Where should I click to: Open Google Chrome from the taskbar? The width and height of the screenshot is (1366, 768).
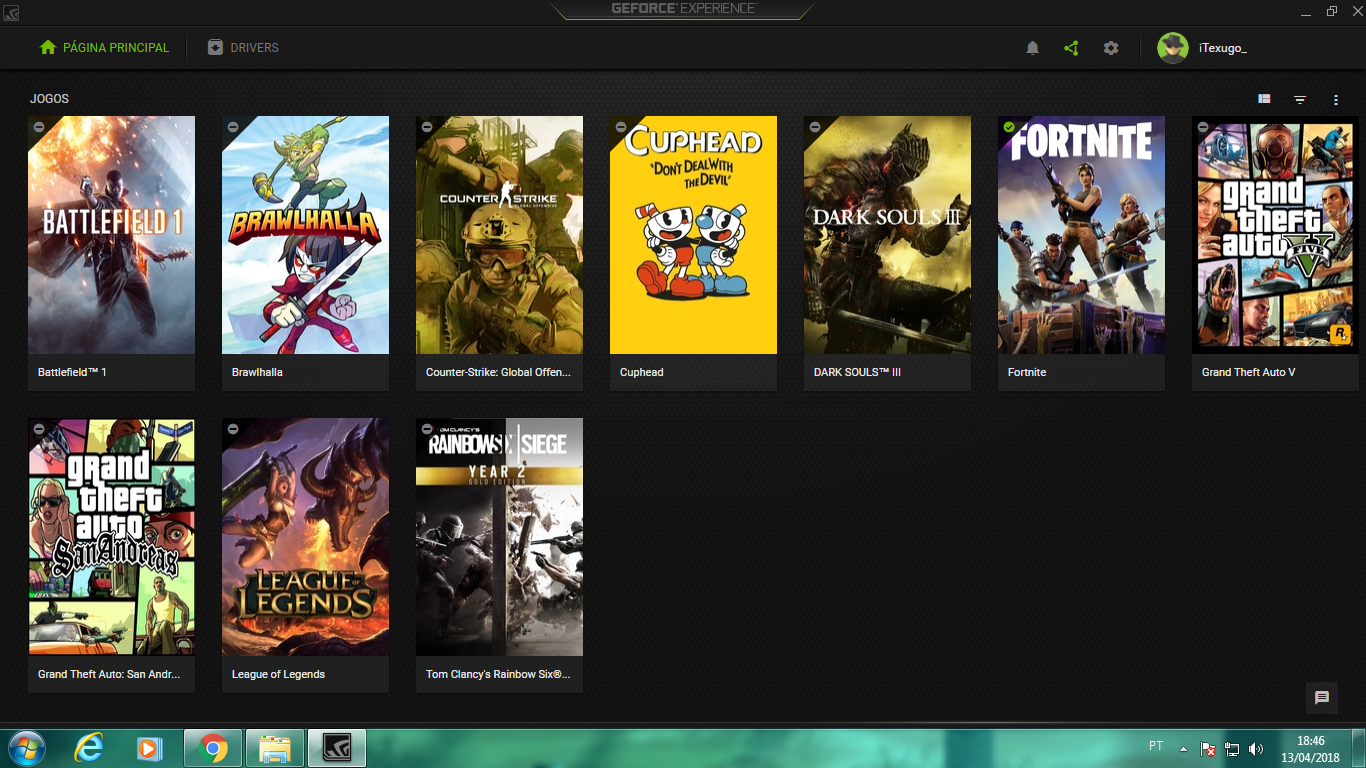[x=213, y=748]
